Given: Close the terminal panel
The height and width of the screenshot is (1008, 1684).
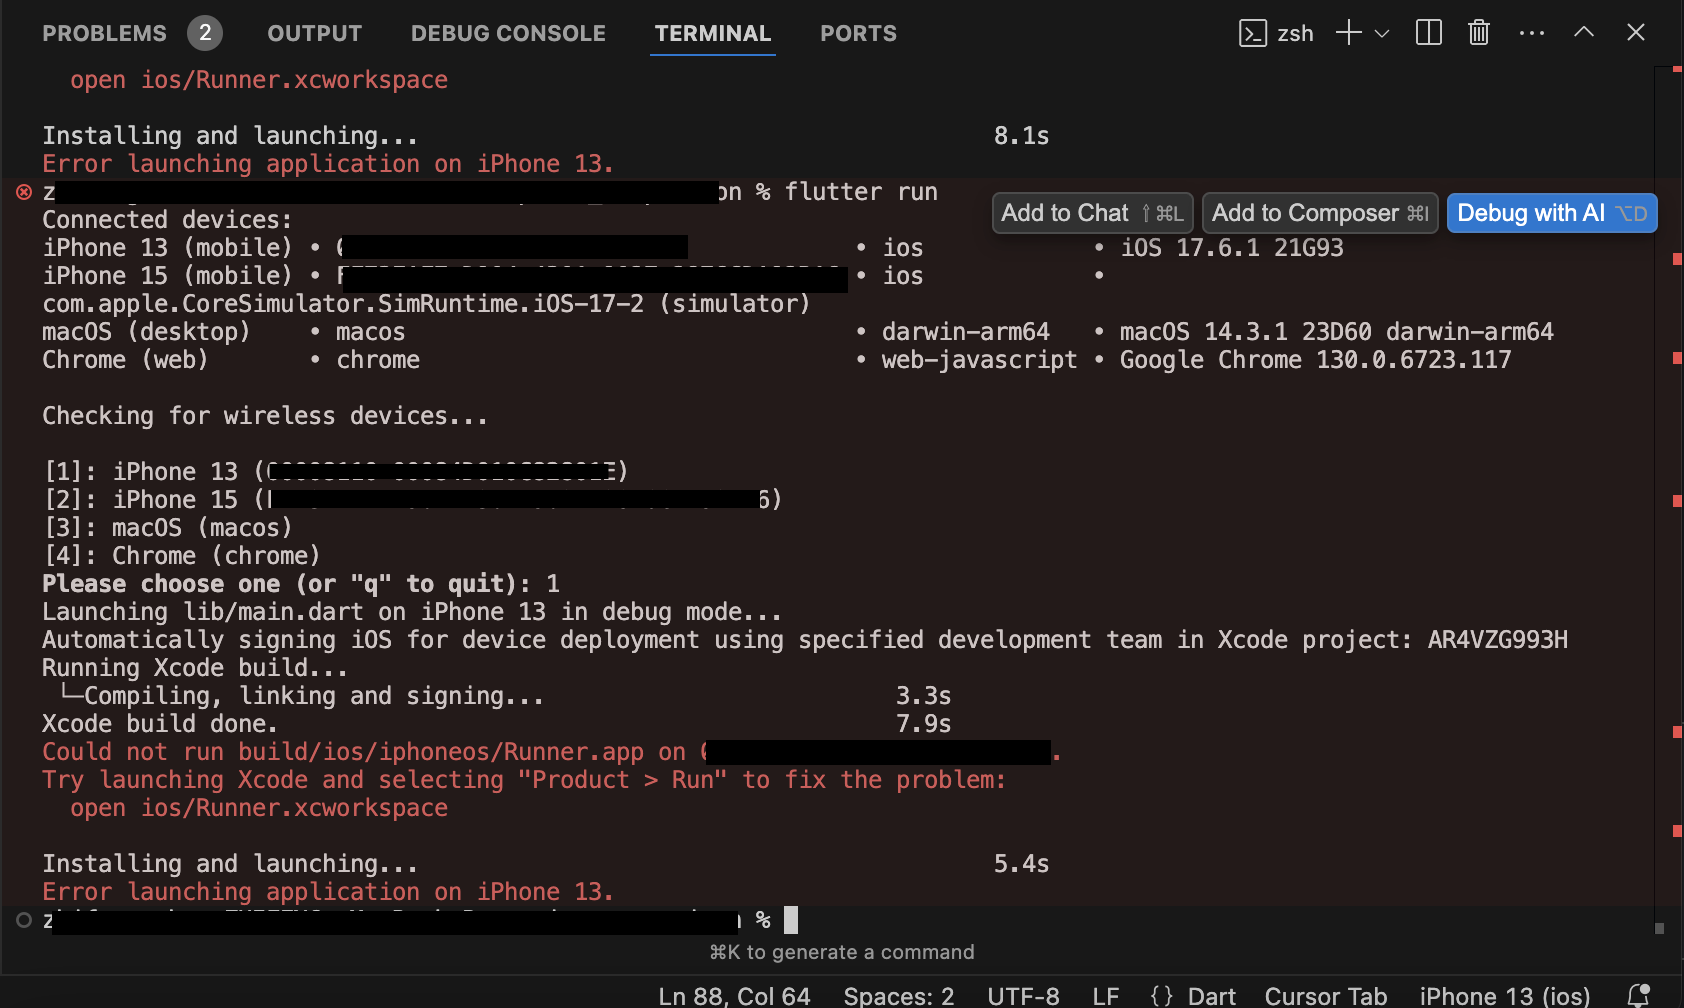Looking at the screenshot, I should [1636, 32].
